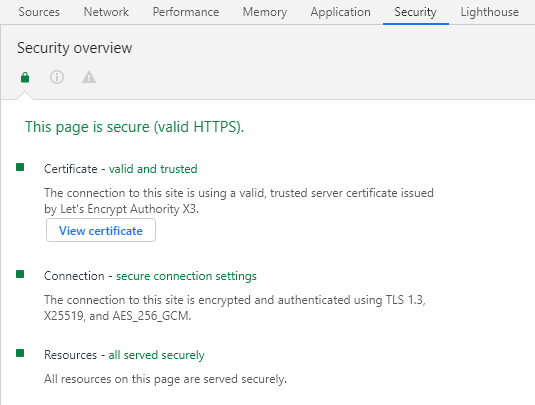The width and height of the screenshot is (535, 405).
Task: Click the View certificate button
Action: (101, 230)
